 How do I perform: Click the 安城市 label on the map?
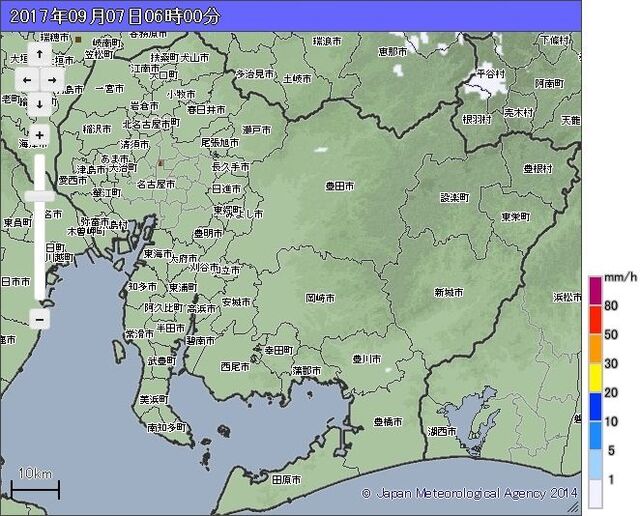(x=236, y=302)
